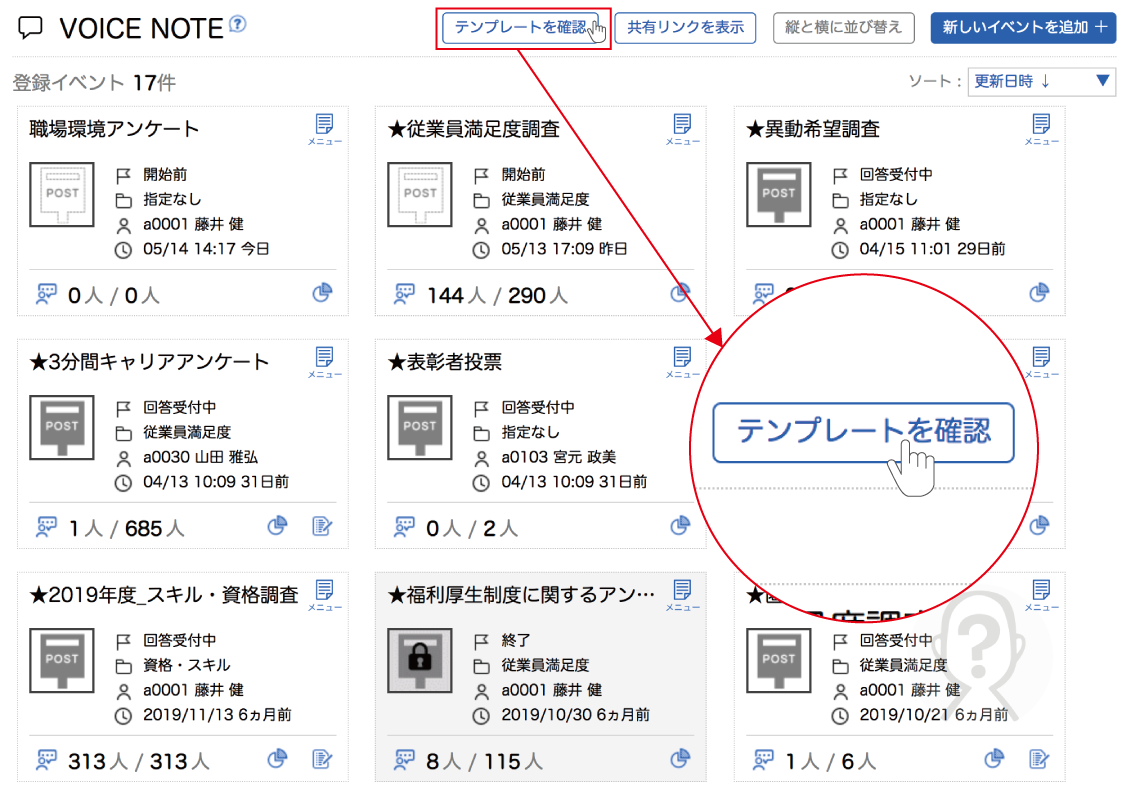Open the ソート 更新日時 dropdown

[1041, 82]
